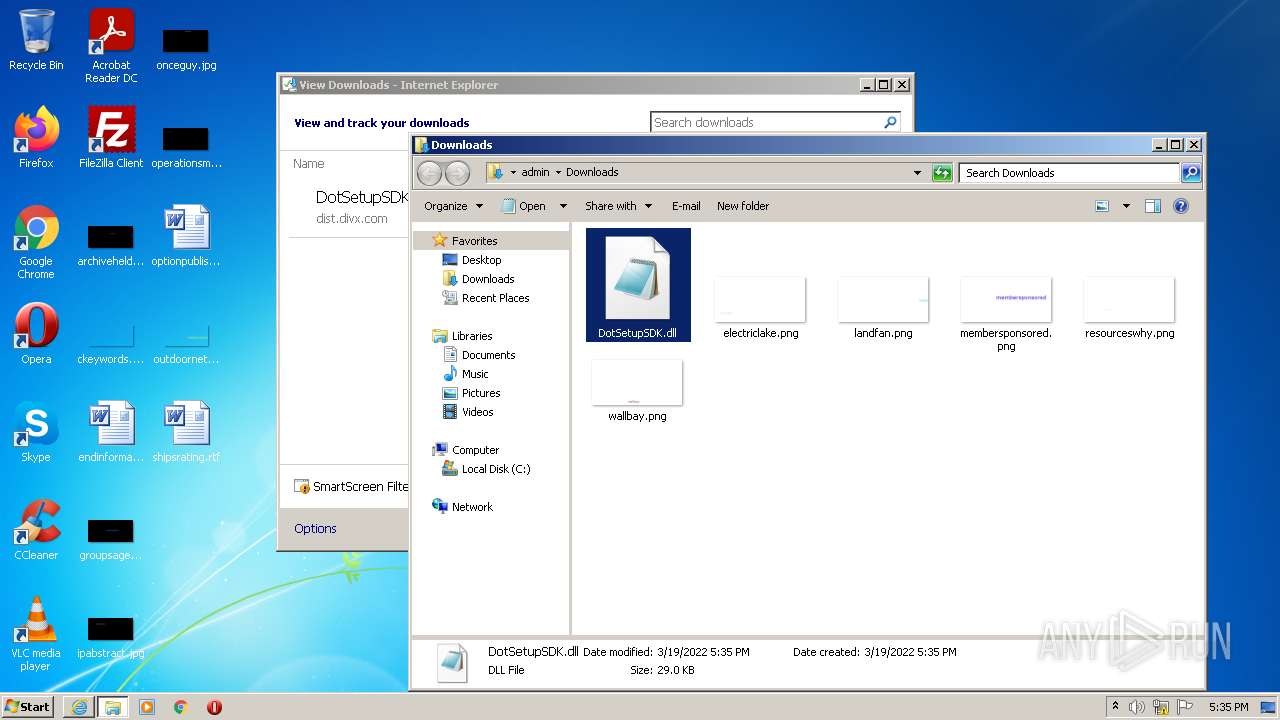This screenshot has height=720, width=1280.
Task: Change the view with the views icon
Action: pos(1102,206)
